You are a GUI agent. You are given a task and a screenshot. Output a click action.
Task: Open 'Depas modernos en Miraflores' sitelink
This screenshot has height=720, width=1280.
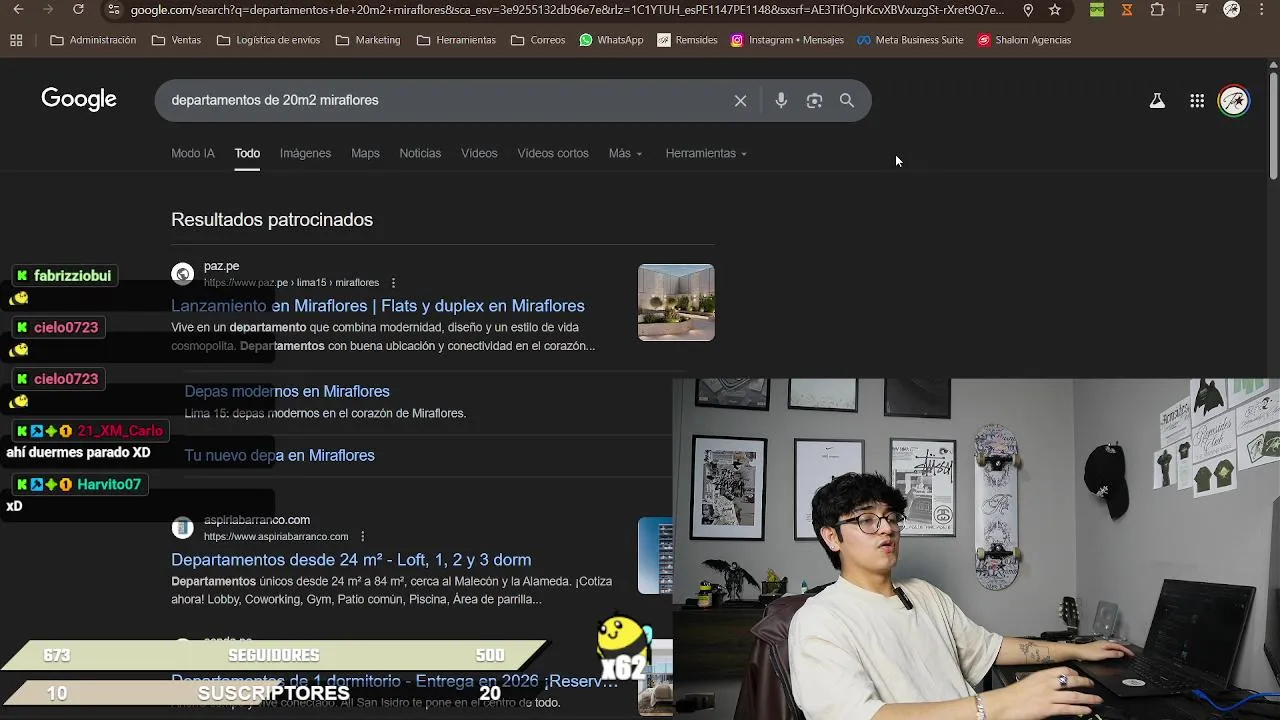pos(287,391)
